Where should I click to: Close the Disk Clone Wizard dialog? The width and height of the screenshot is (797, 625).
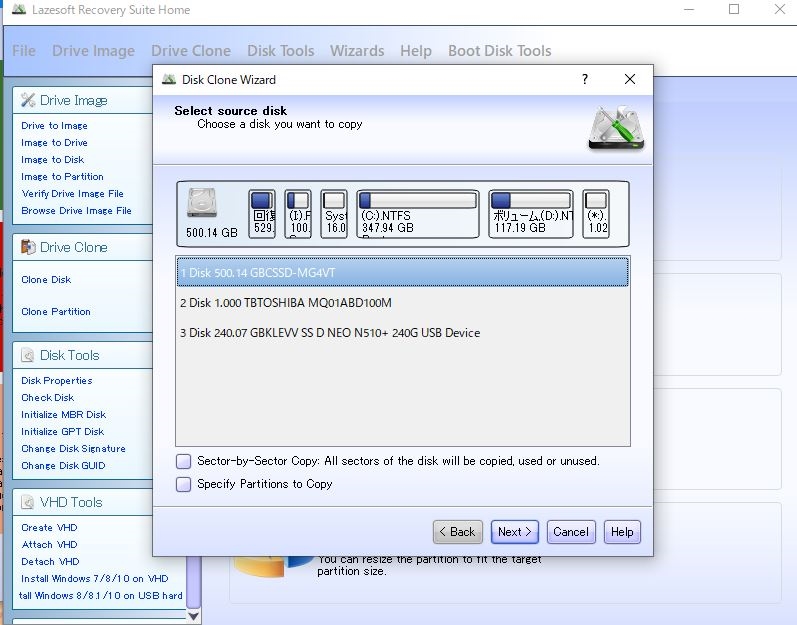pos(630,79)
